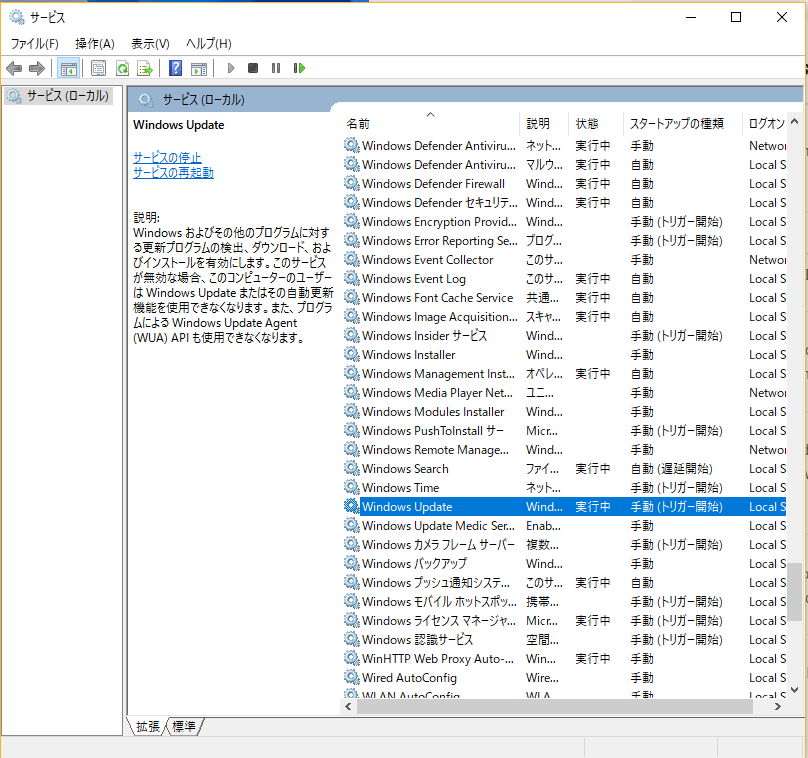The height and width of the screenshot is (758, 808).
Task: Click the green Refresh toolbar icon
Action: click(122, 68)
